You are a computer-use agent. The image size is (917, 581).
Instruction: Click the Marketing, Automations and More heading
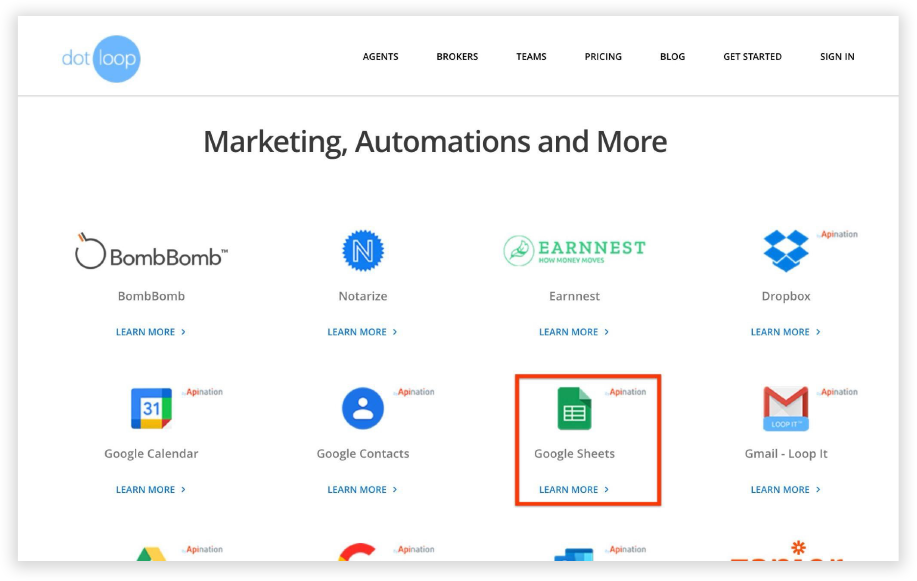pos(435,142)
